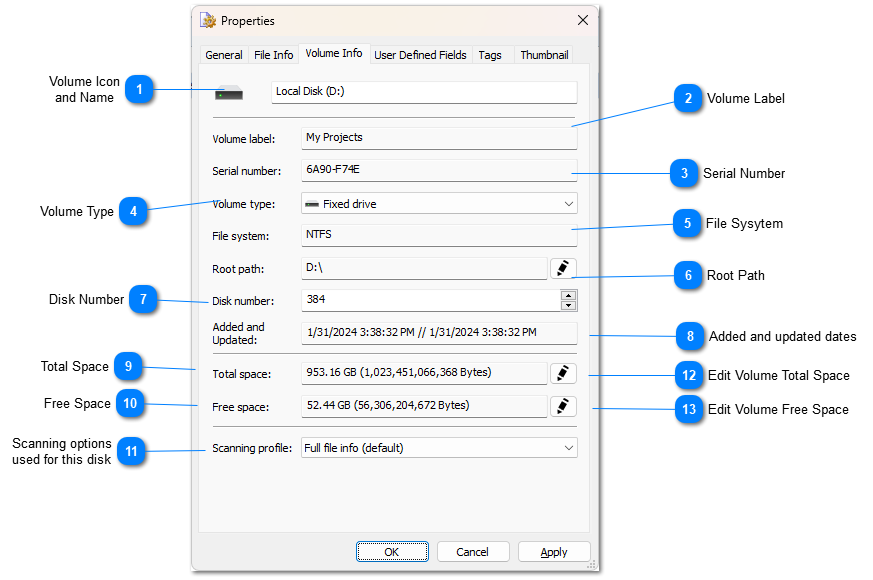Image resolution: width=873 pixels, height=580 pixels.
Task: Click the drive icon beside Local Disk (D:)
Action: tap(228, 93)
